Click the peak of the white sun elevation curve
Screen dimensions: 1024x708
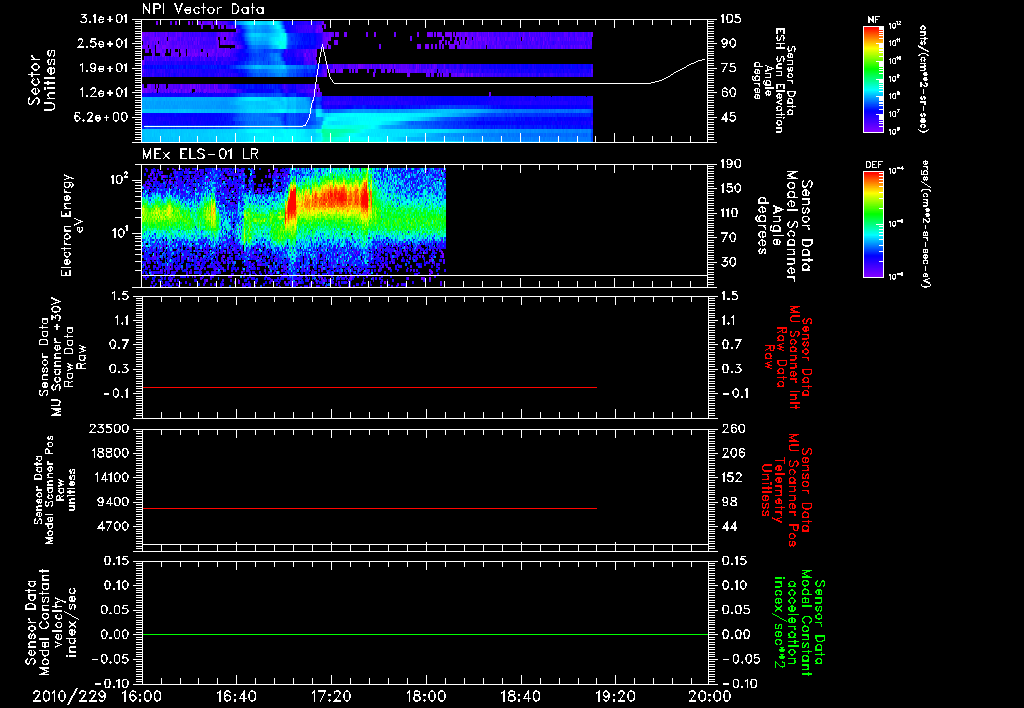(322, 46)
